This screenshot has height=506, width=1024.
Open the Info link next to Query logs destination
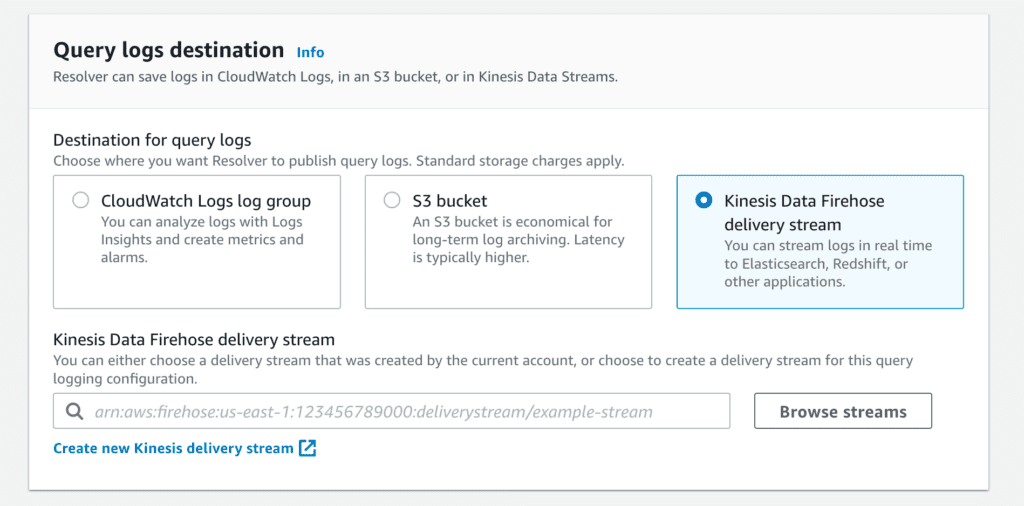pyautogui.click(x=310, y=52)
